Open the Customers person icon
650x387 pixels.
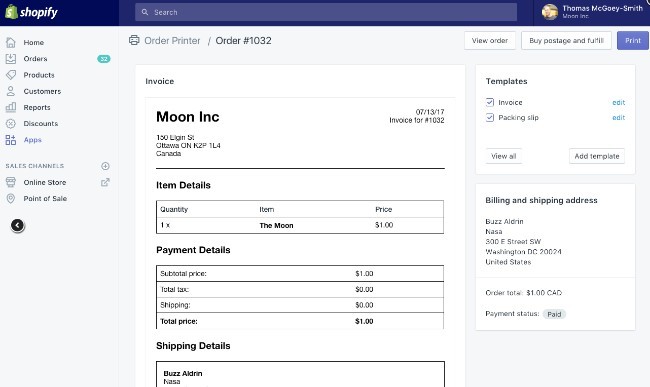pyautogui.click(x=11, y=91)
